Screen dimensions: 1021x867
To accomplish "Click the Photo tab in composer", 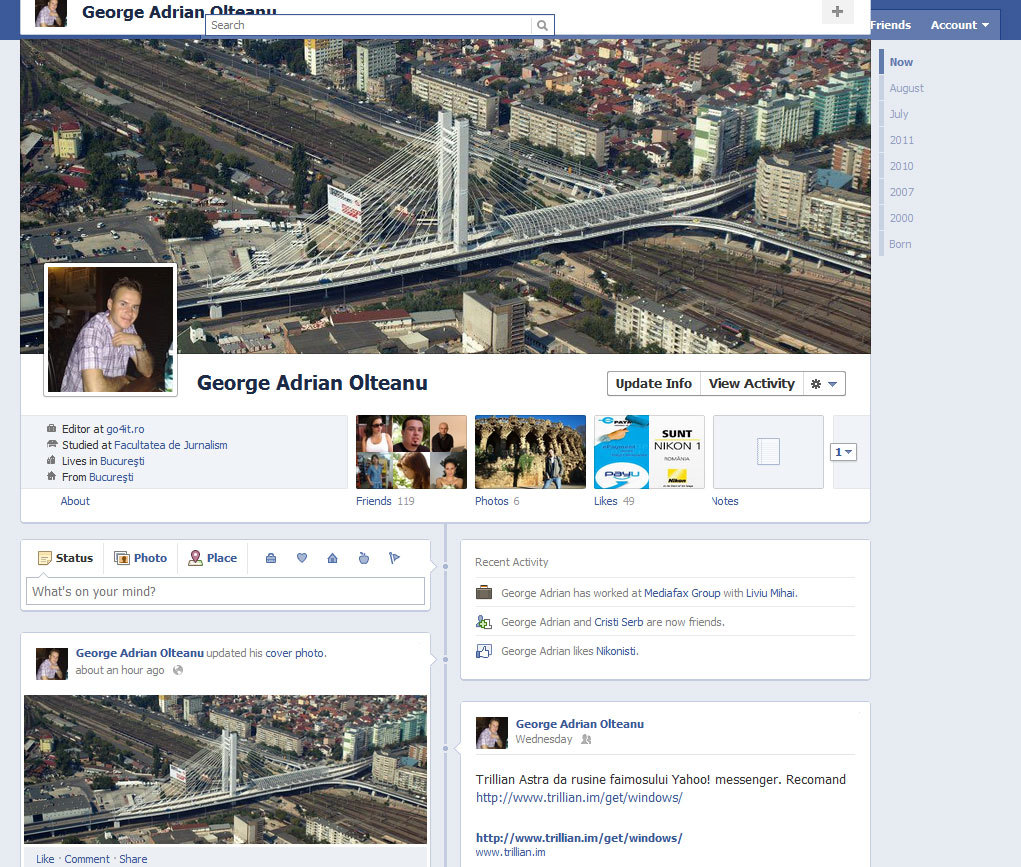I will [141, 558].
